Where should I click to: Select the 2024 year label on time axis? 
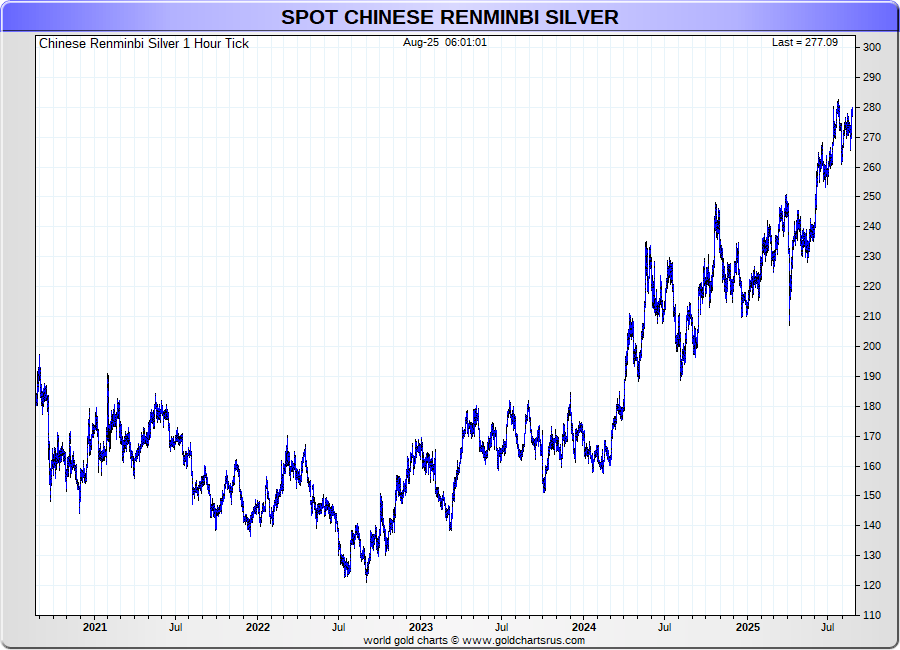(x=584, y=627)
